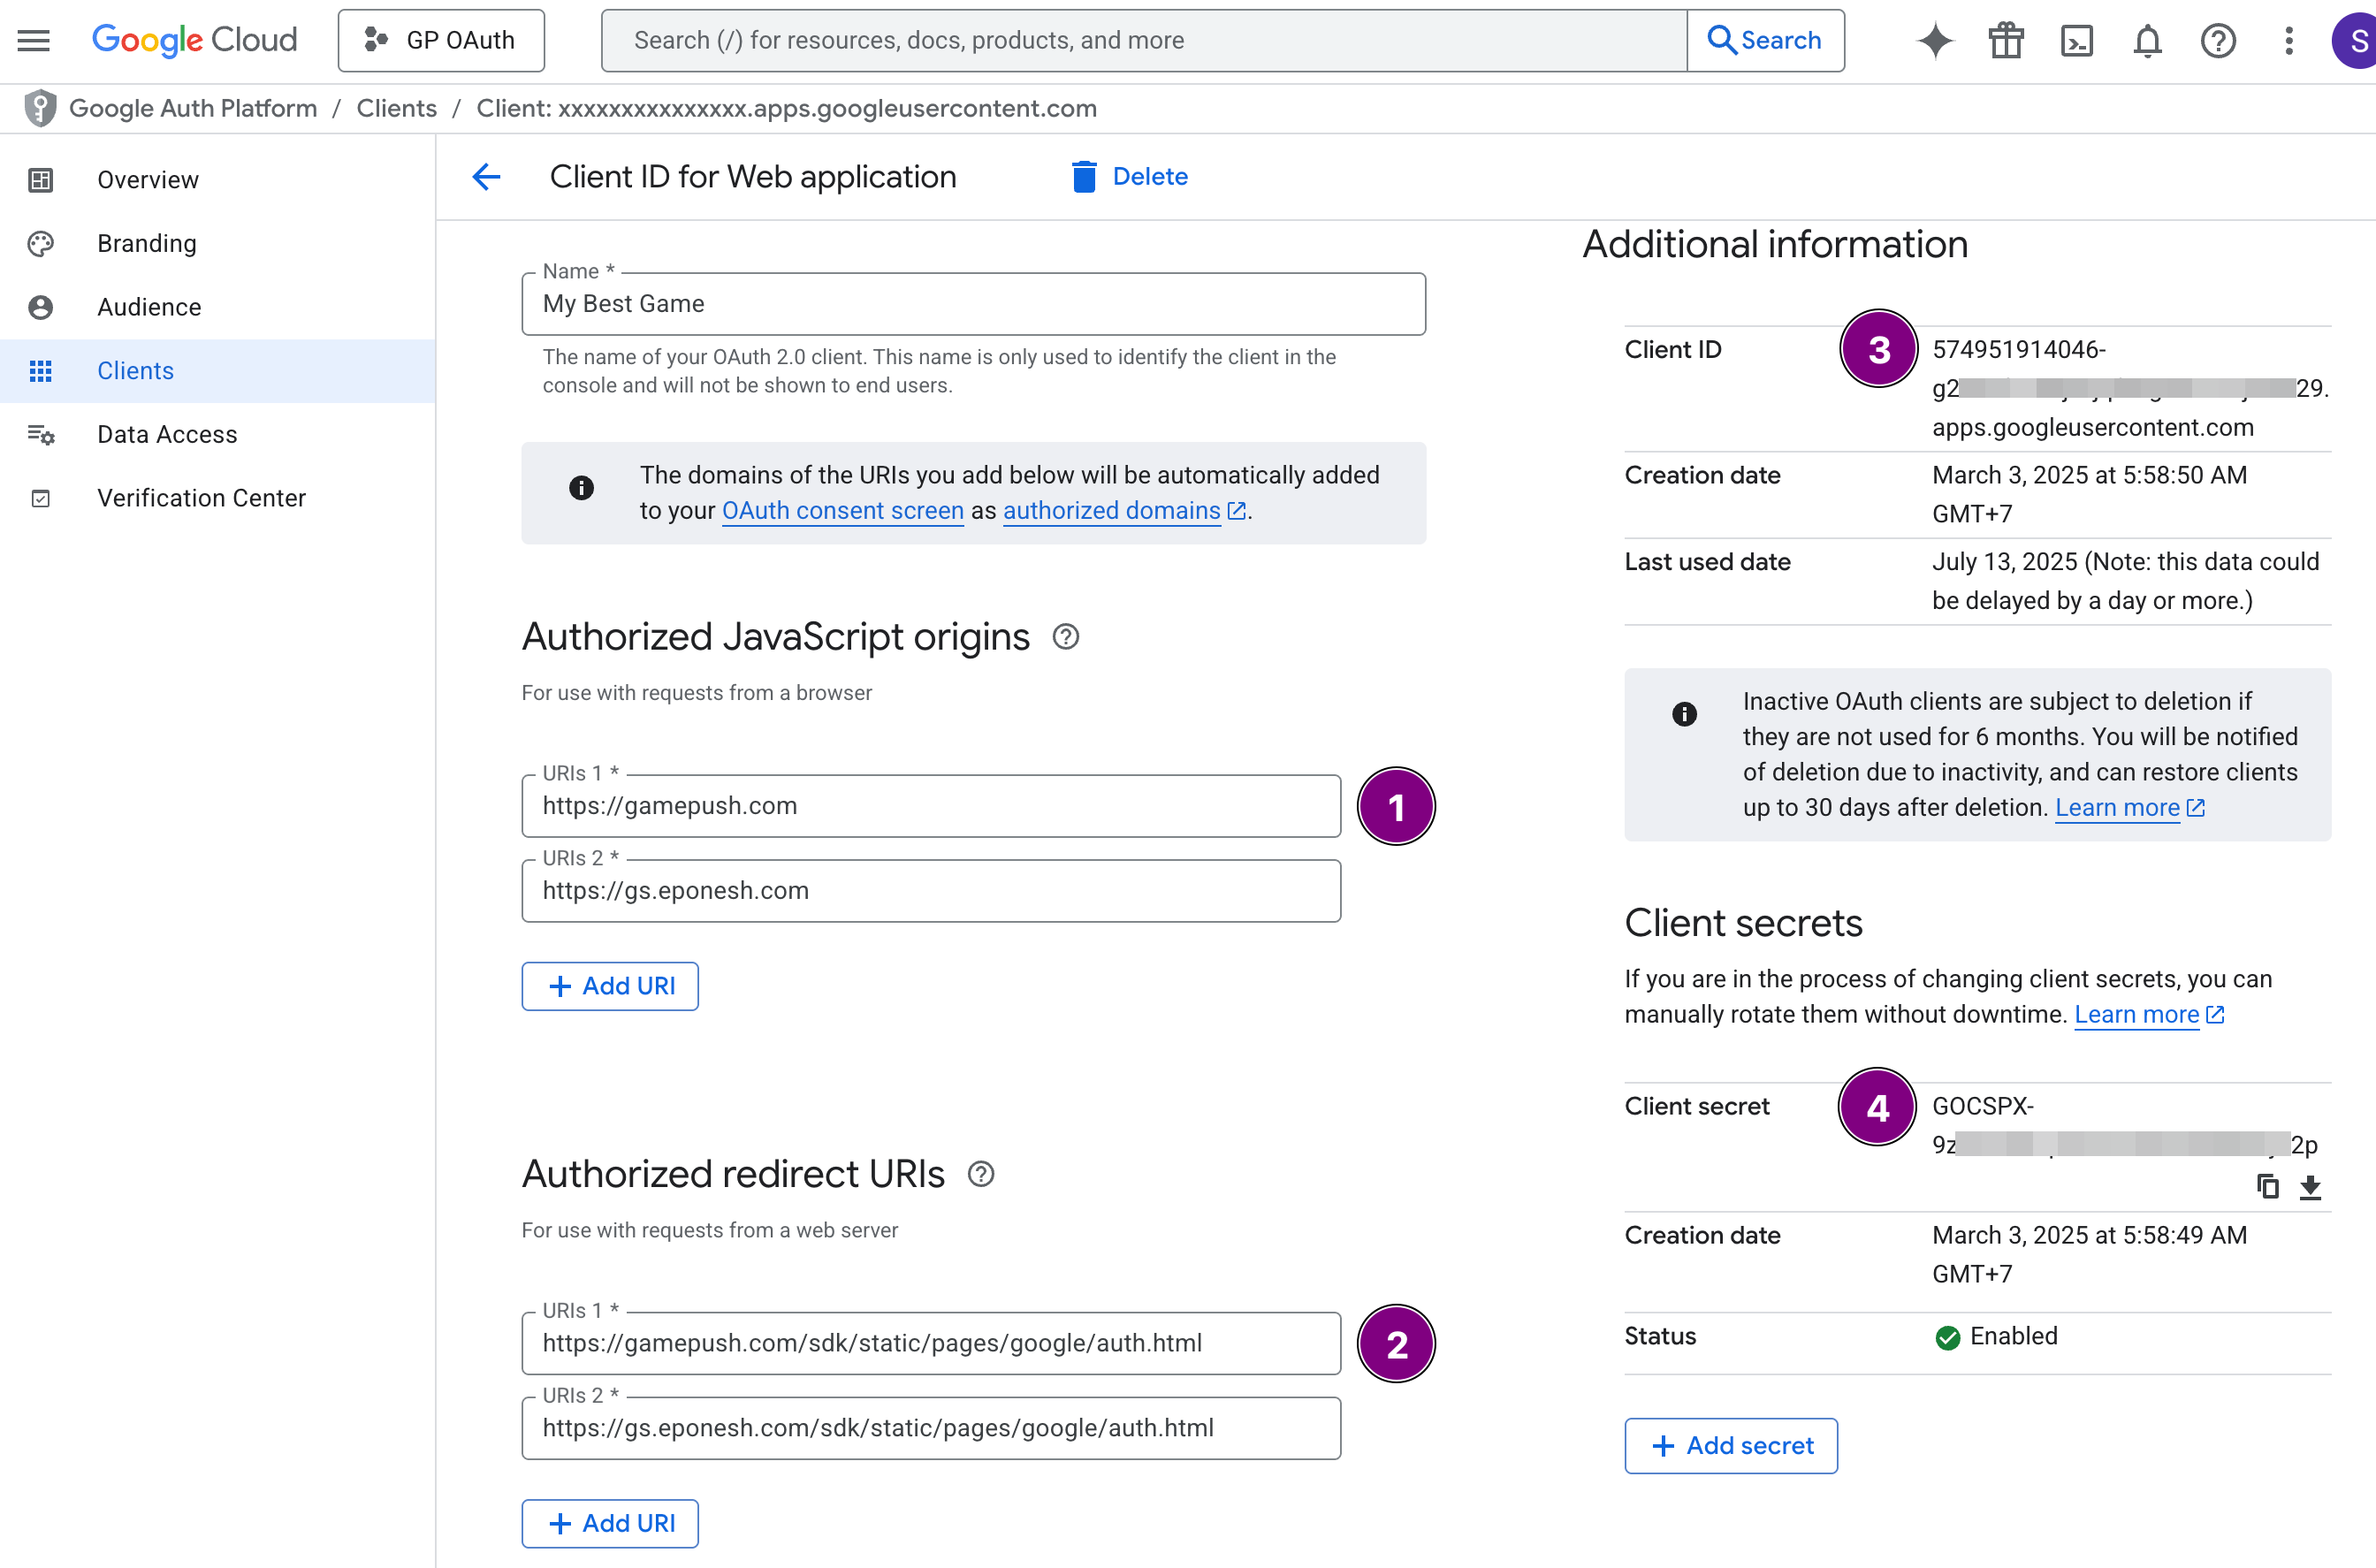The height and width of the screenshot is (1568, 2376).
Task: Focus the resource search field
Action: pyautogui.click(x=1144, y=40)
